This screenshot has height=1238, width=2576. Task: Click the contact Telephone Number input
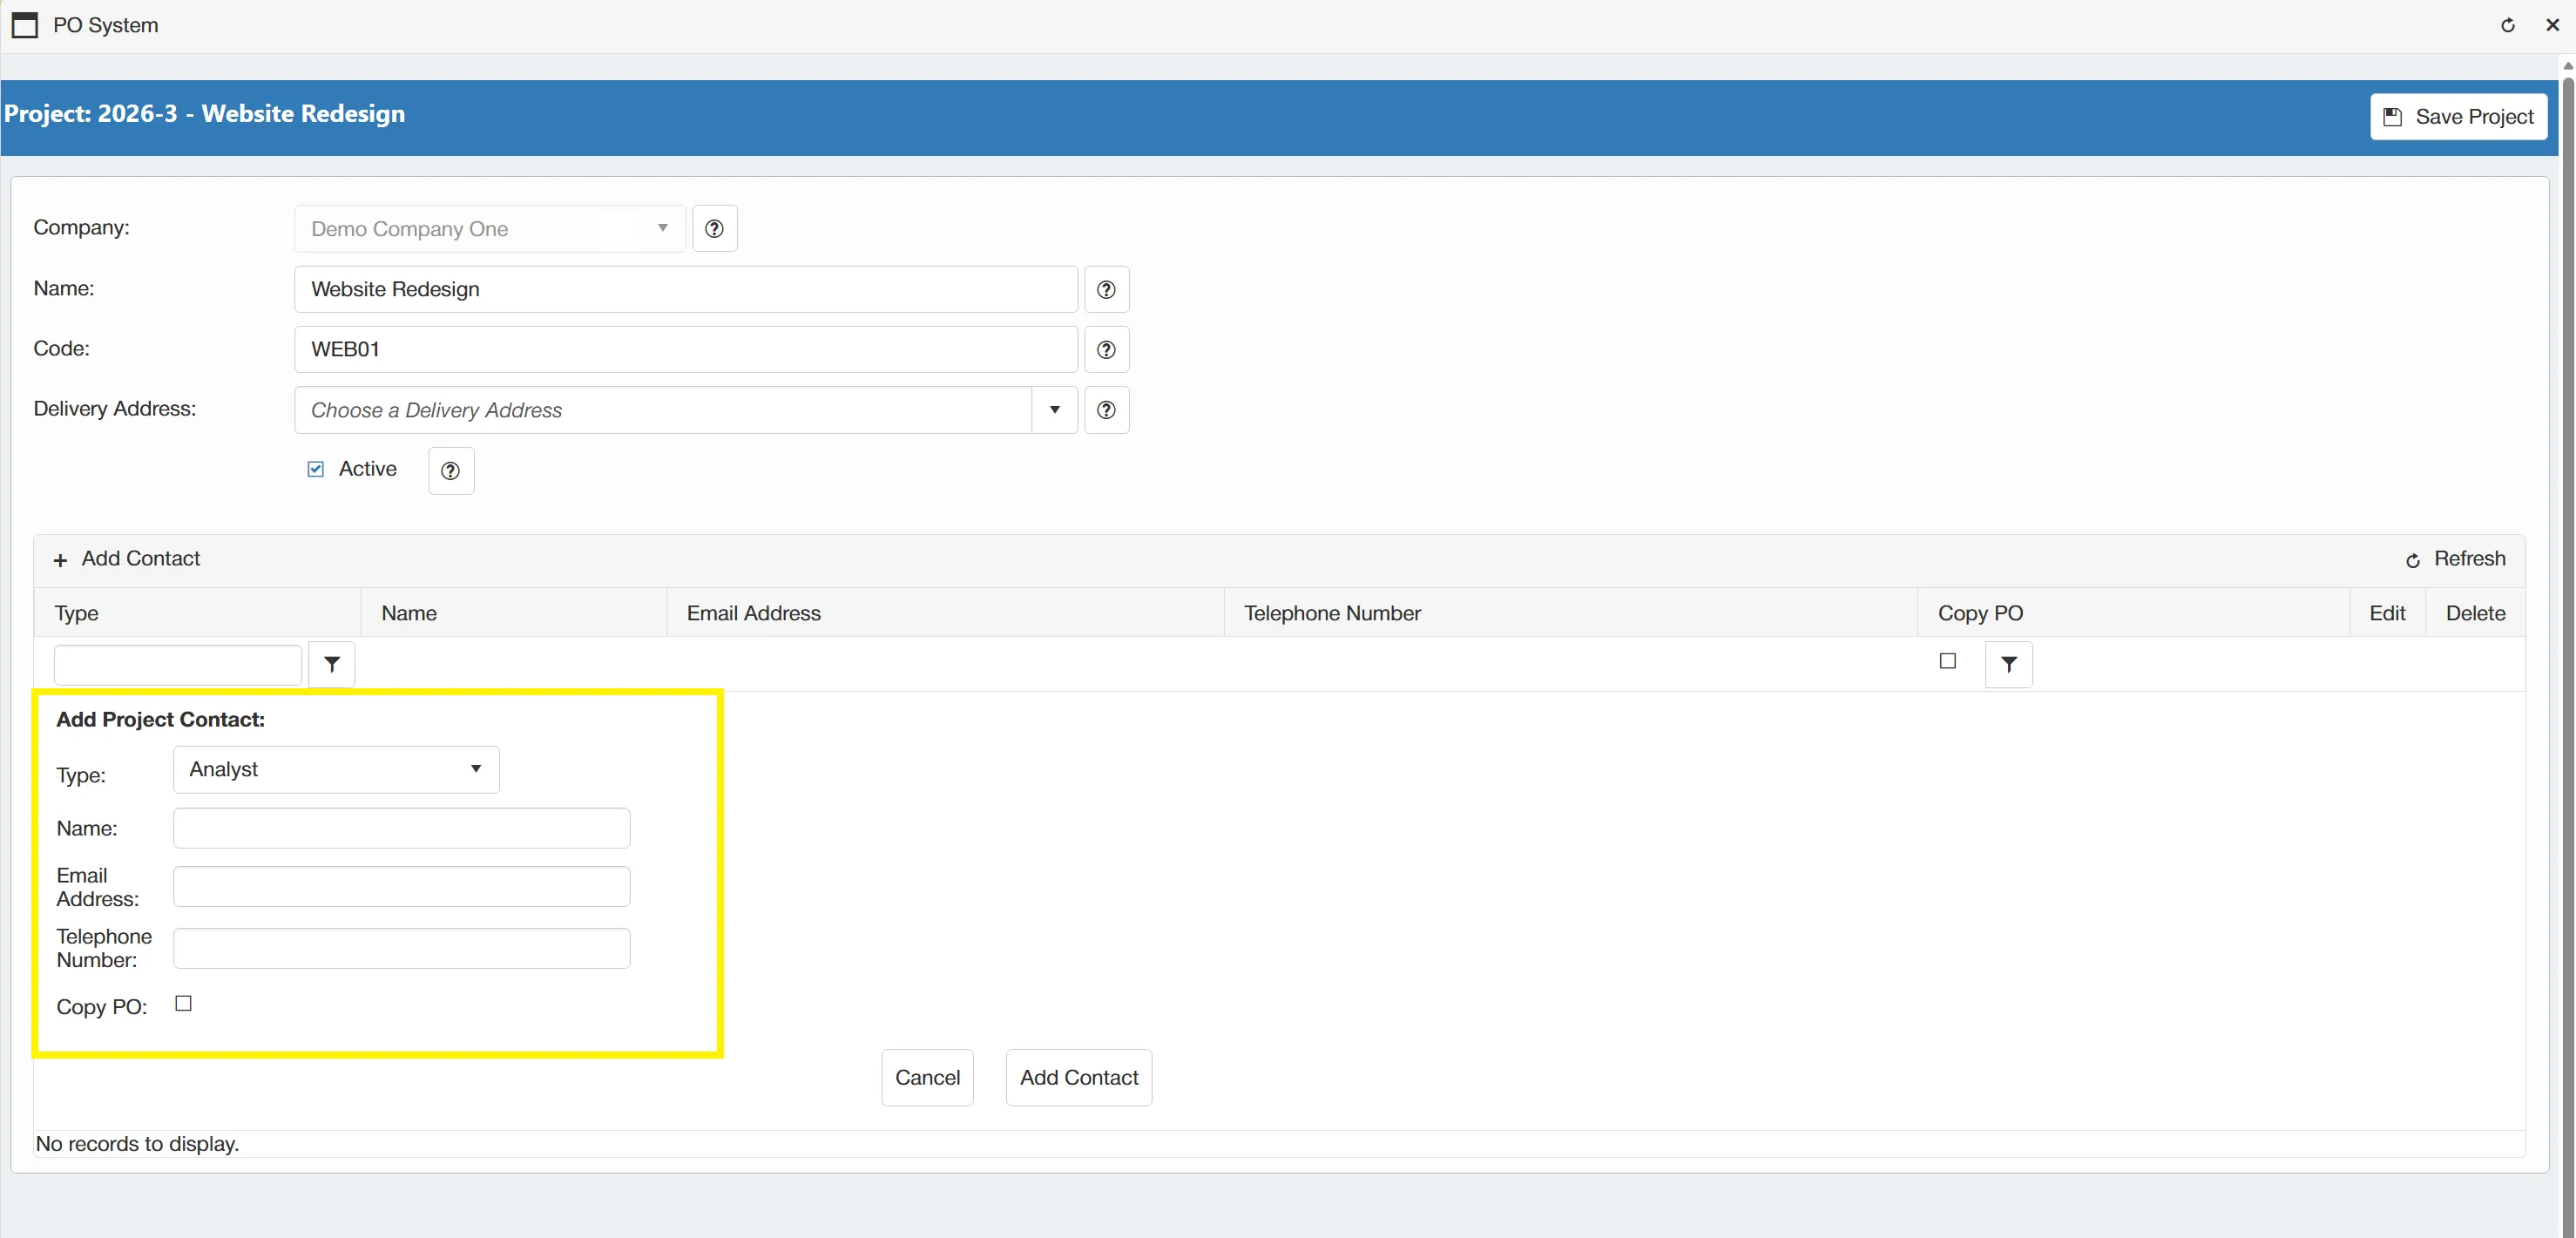[x=401, y=948]
